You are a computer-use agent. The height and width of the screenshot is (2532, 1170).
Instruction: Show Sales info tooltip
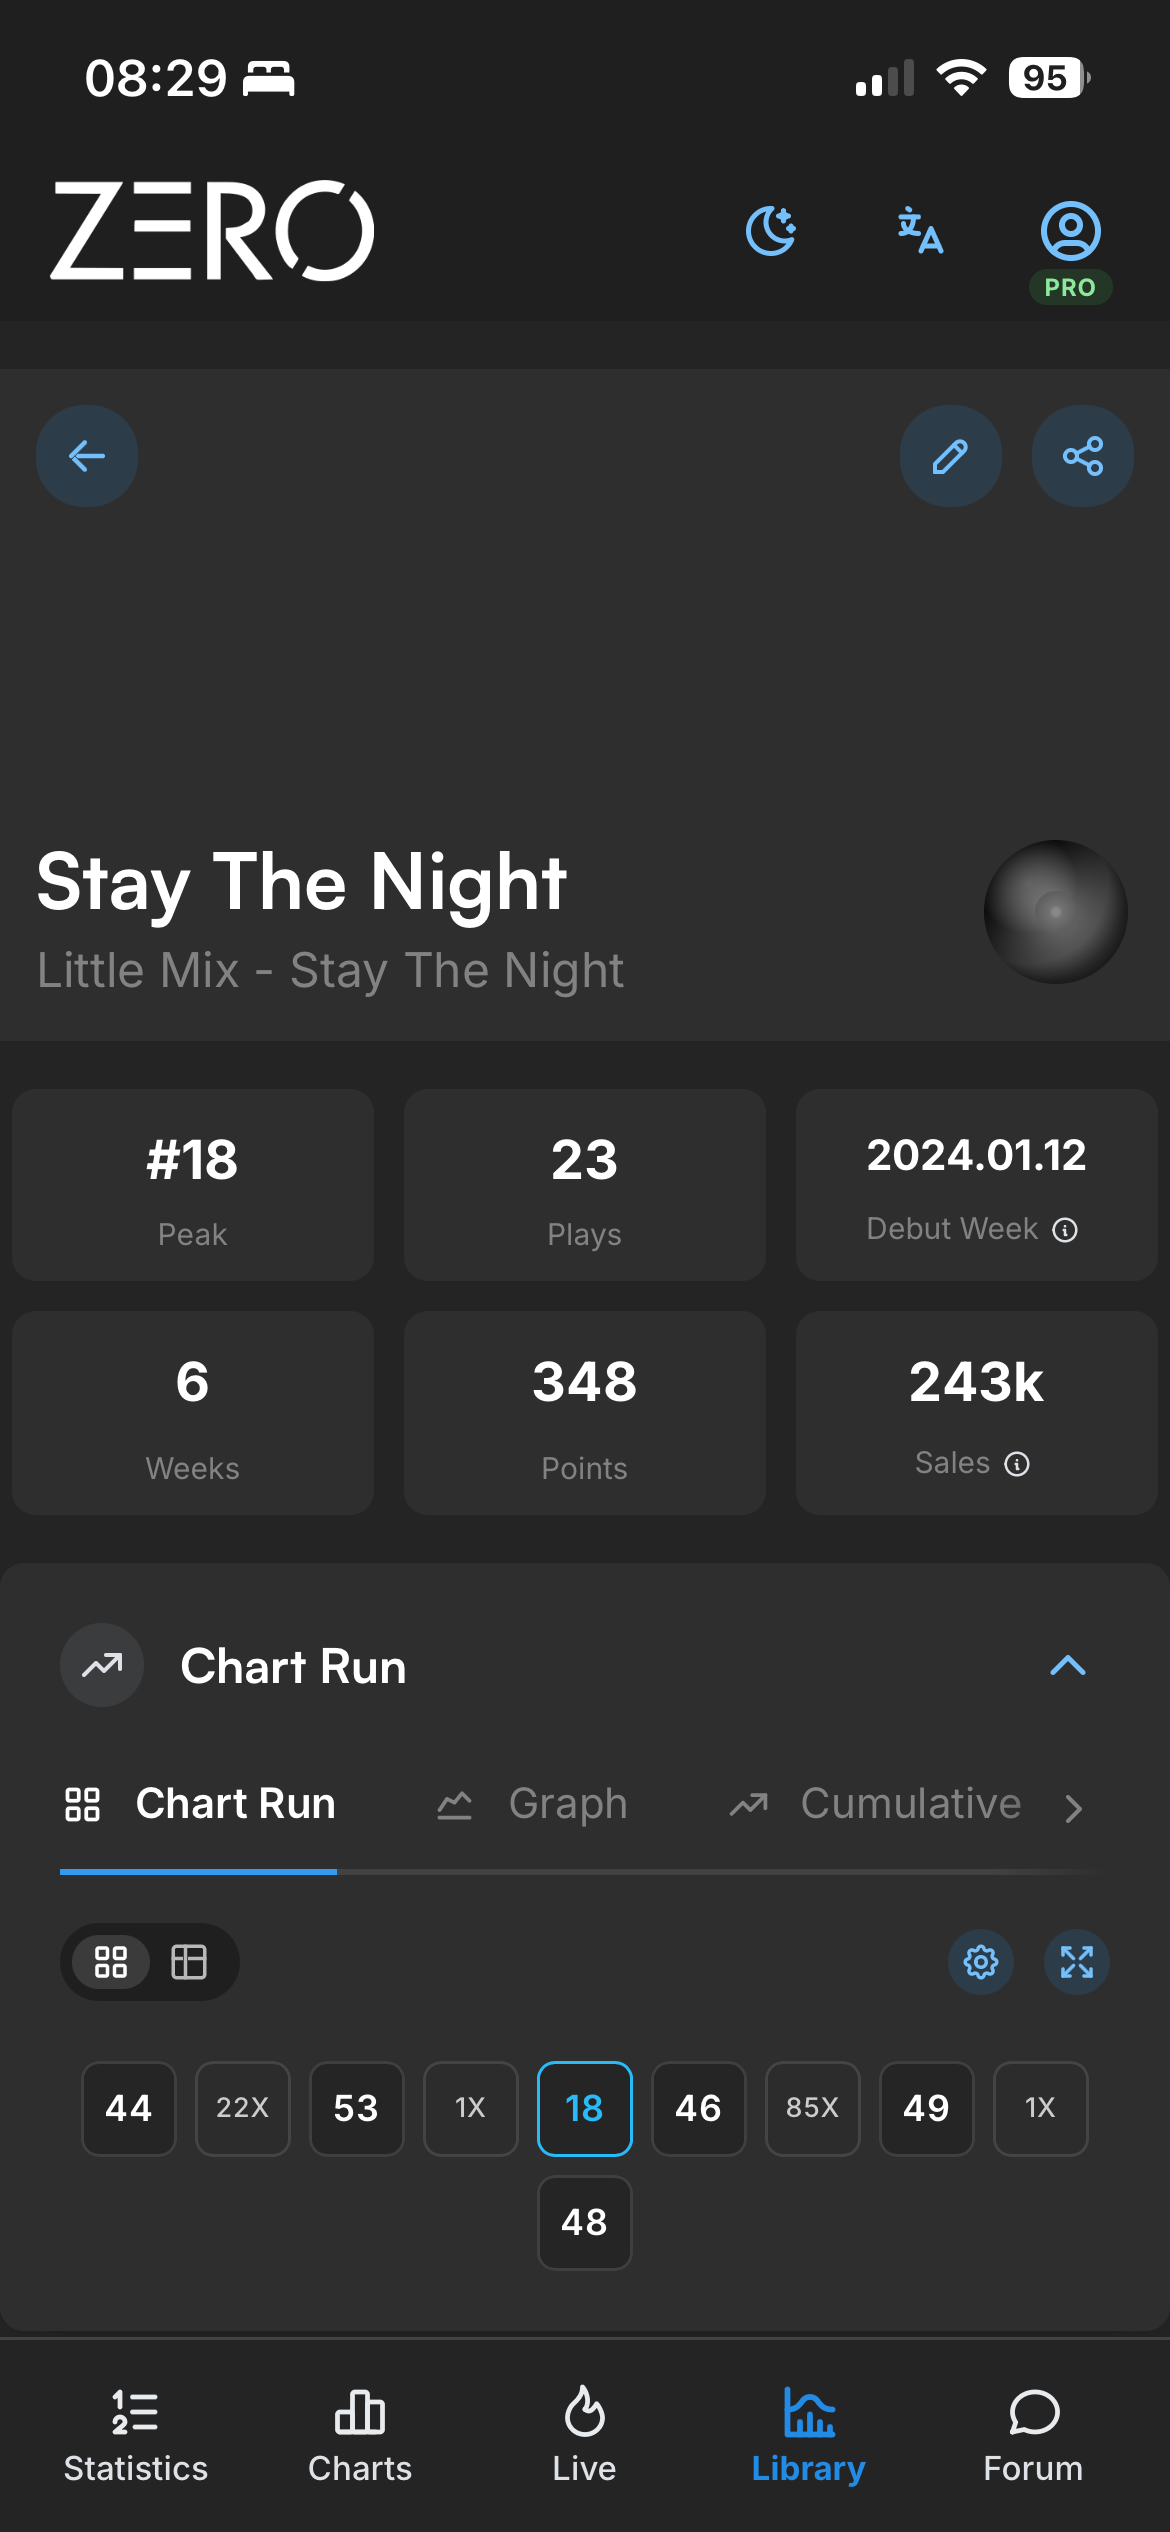1017,1464
